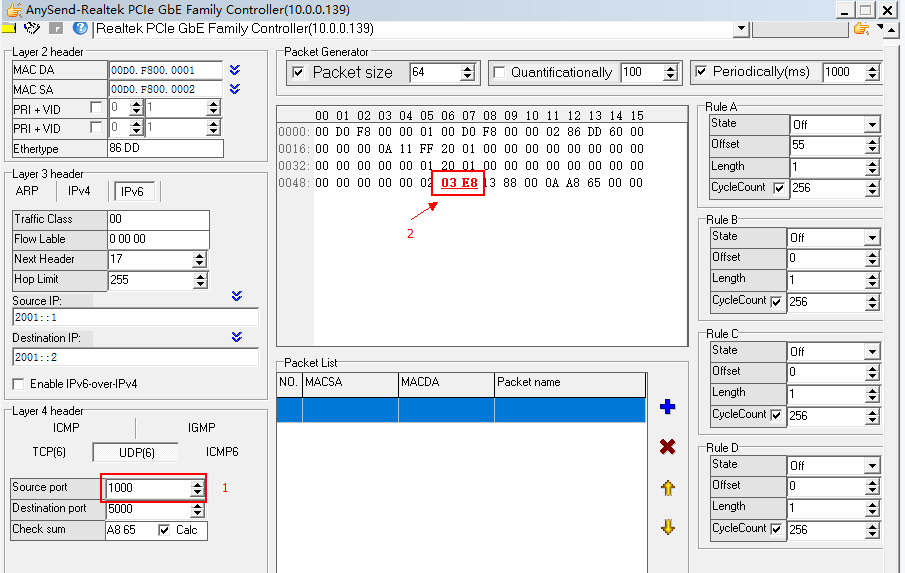Open the yellow folder toolbar icon
This screenshot has width=905, height=573.
(x=8, y=28)
